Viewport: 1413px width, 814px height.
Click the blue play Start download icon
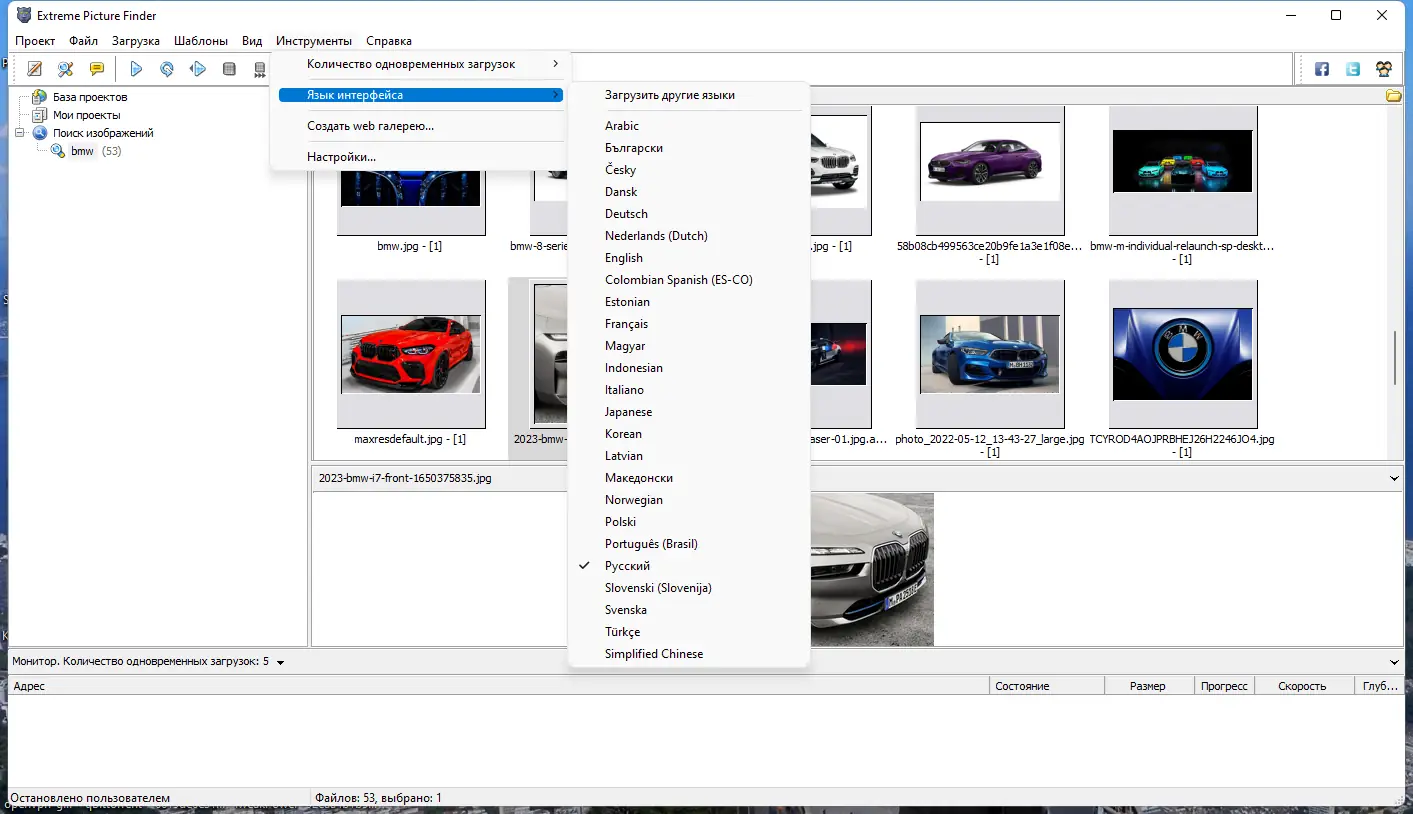136,69
